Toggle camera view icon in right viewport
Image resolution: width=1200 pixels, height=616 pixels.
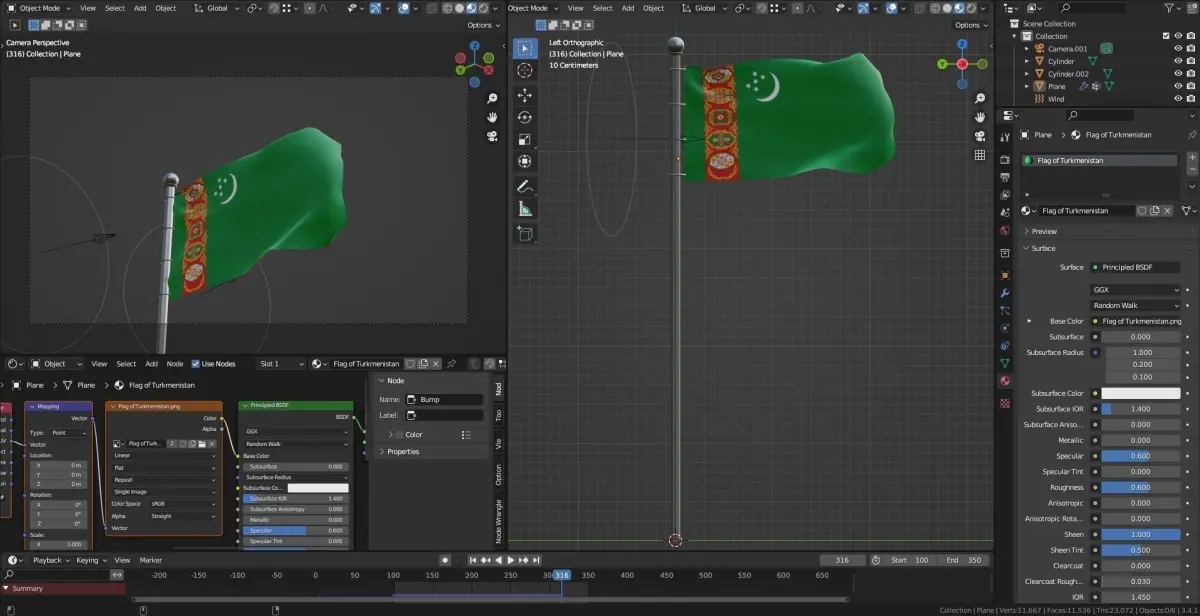point(980,136)
